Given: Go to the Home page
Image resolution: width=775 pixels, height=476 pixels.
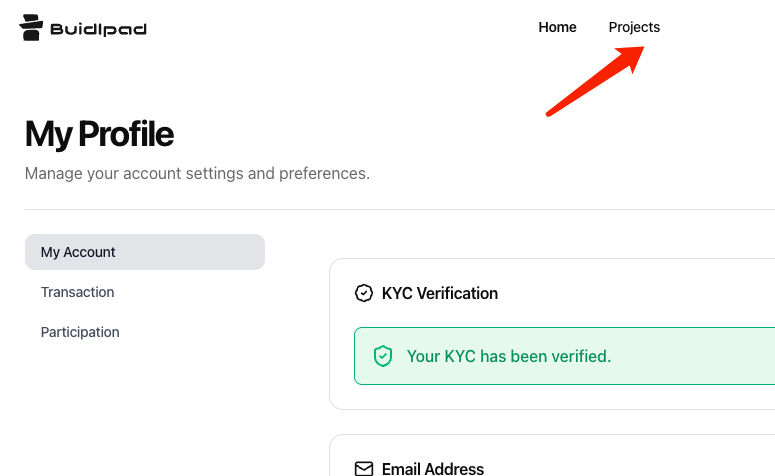Looking at the screenshot, I should (557, 27).
